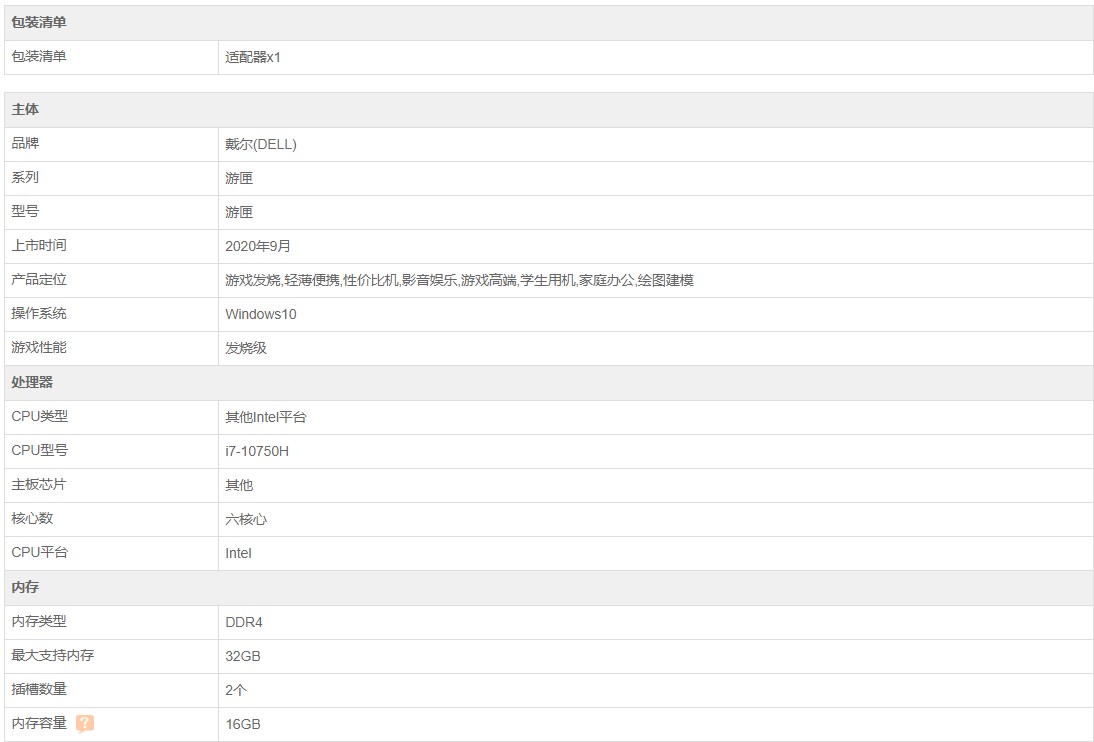Select the 2020年9月 release date value
Viewport: 1094px width, 742px height.
coord(258,246)
